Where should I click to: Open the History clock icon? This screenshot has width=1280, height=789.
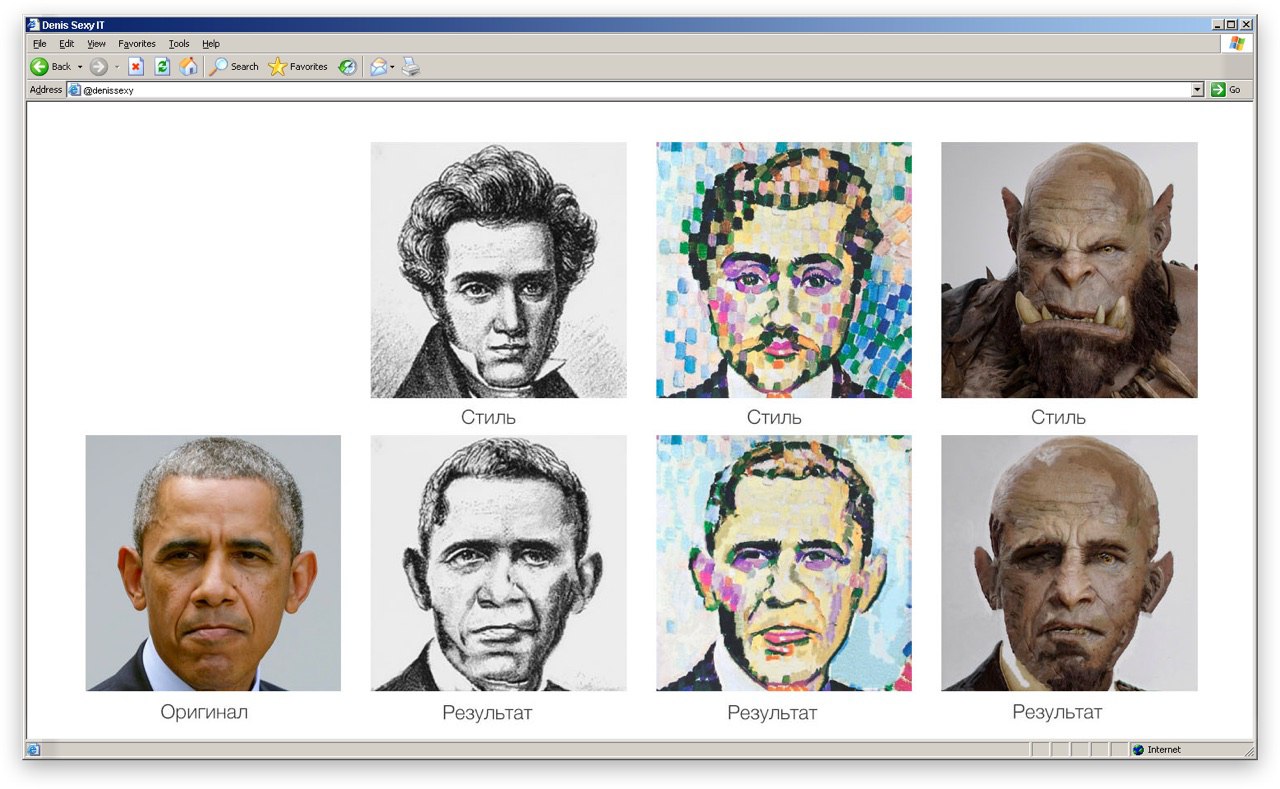(347, 67)
